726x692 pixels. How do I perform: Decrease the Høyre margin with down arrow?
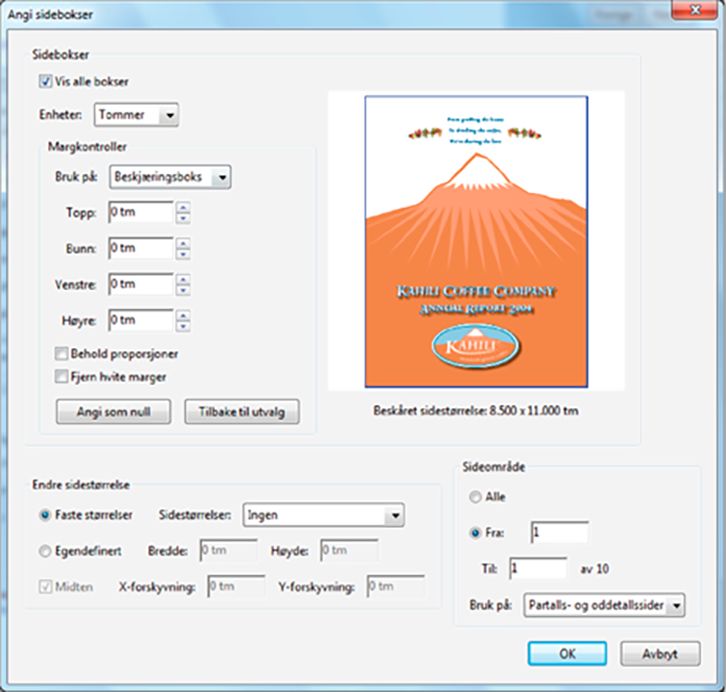183,326
